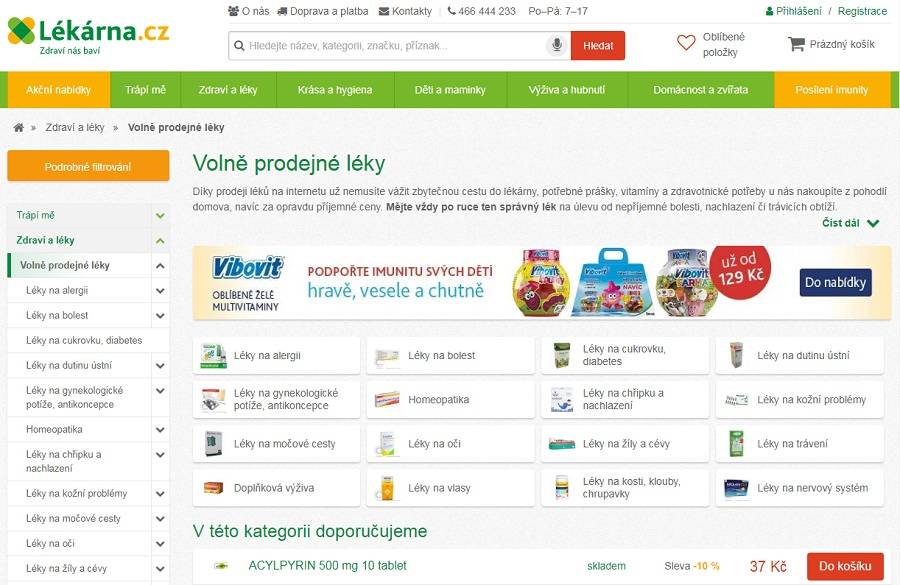Viewport: 900px width, 585px height.
Task: Expand Homeopatika subcategory in sidebar
Action: (x=160, y=429)
